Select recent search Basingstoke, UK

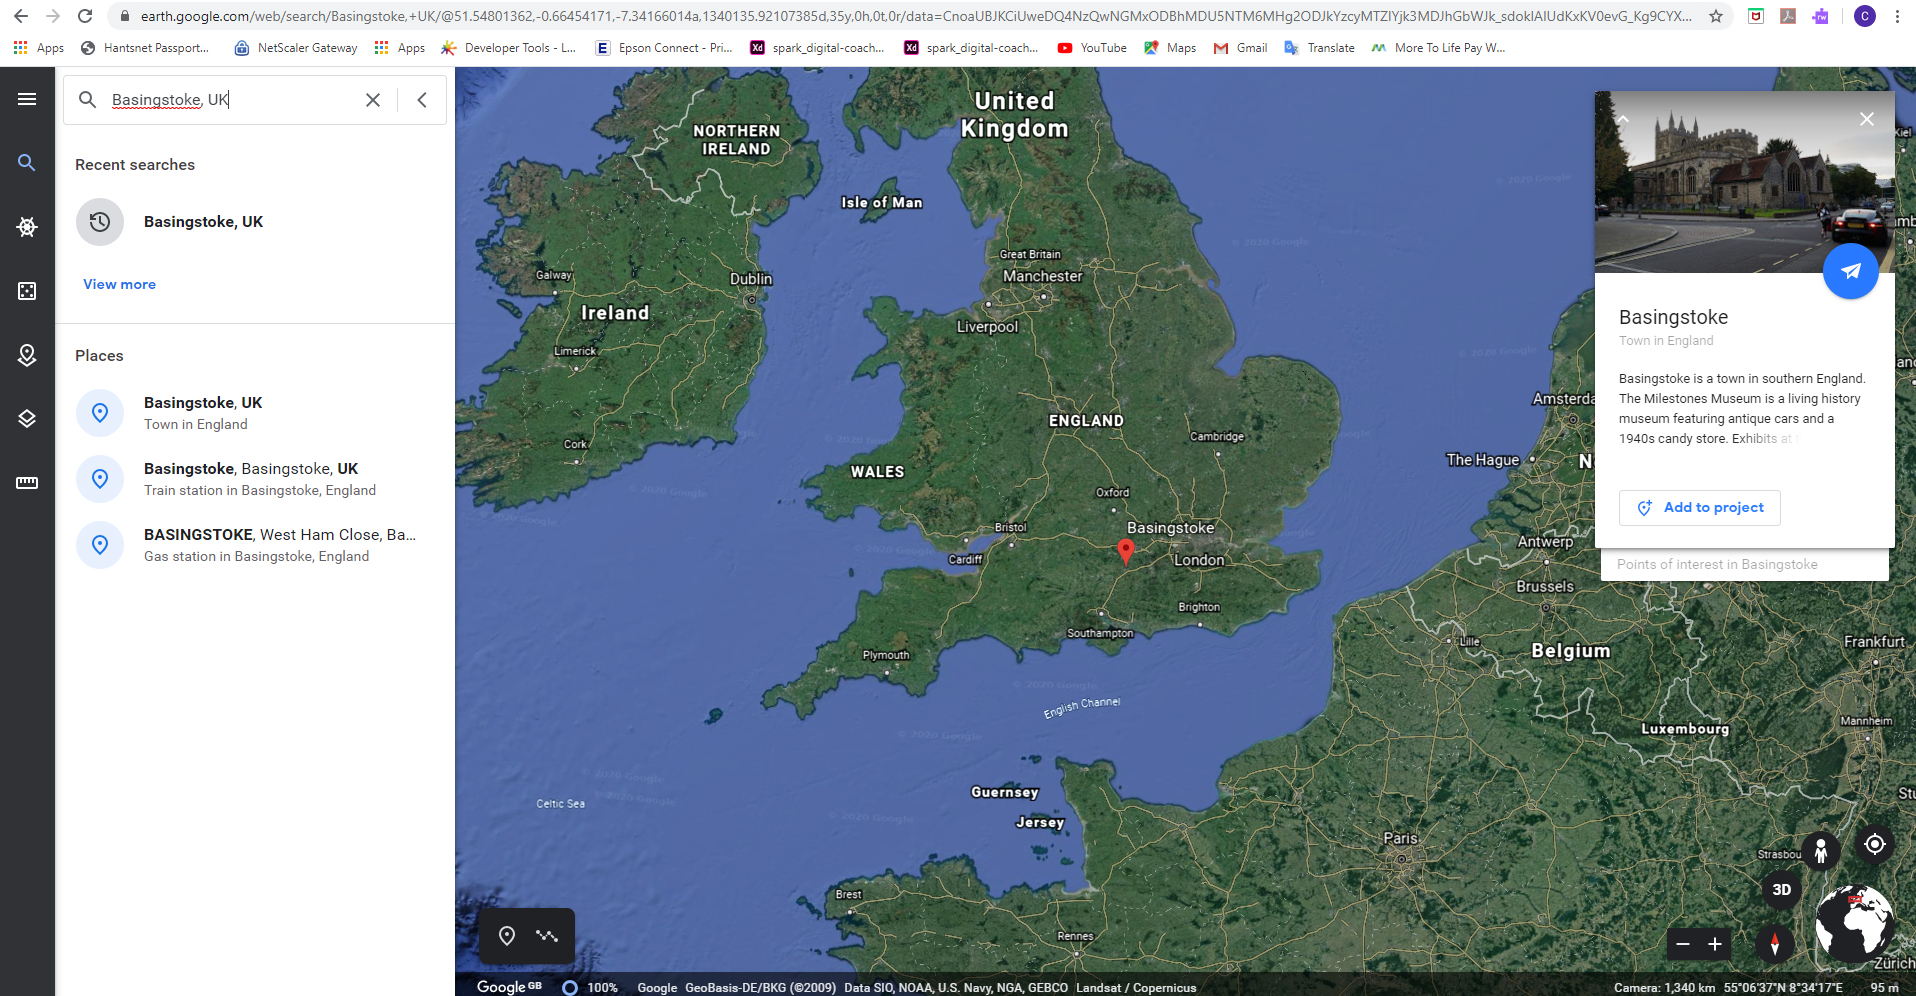255,222
